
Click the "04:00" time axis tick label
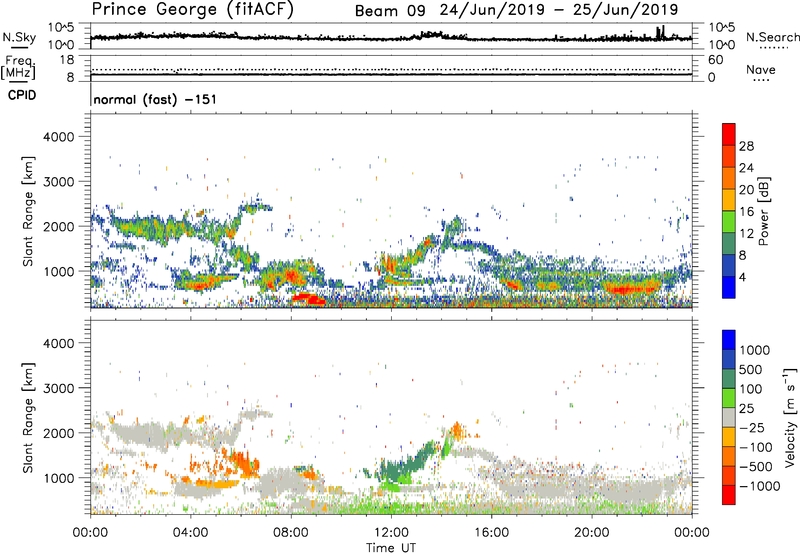(190, 533)
